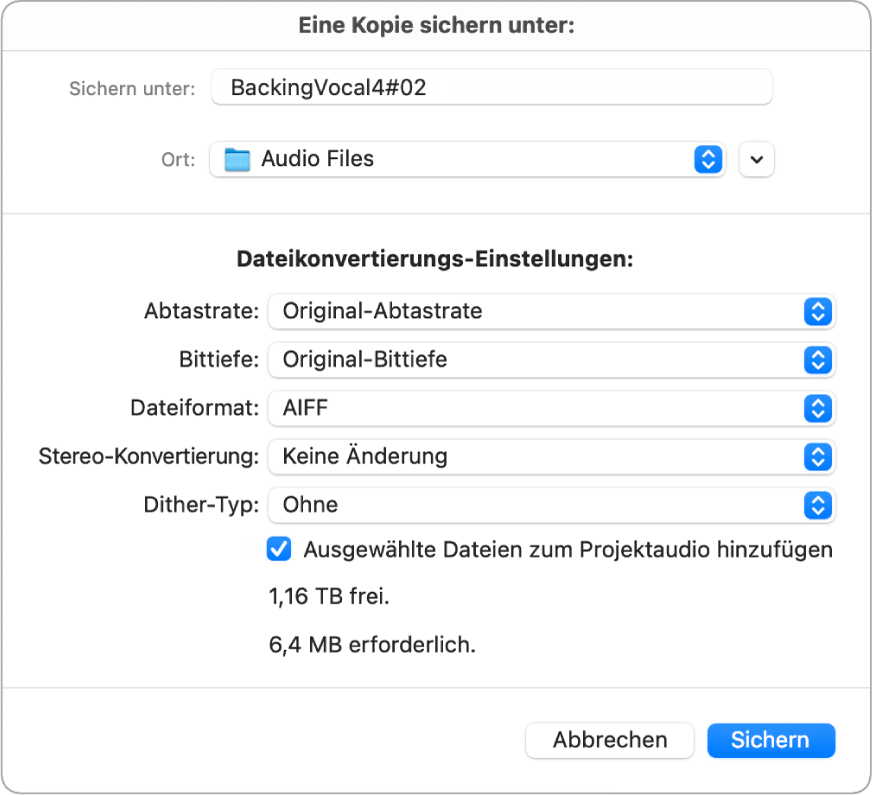
Task: Click the Ort popup's blue chevron icon
Action: click(708, 158)
